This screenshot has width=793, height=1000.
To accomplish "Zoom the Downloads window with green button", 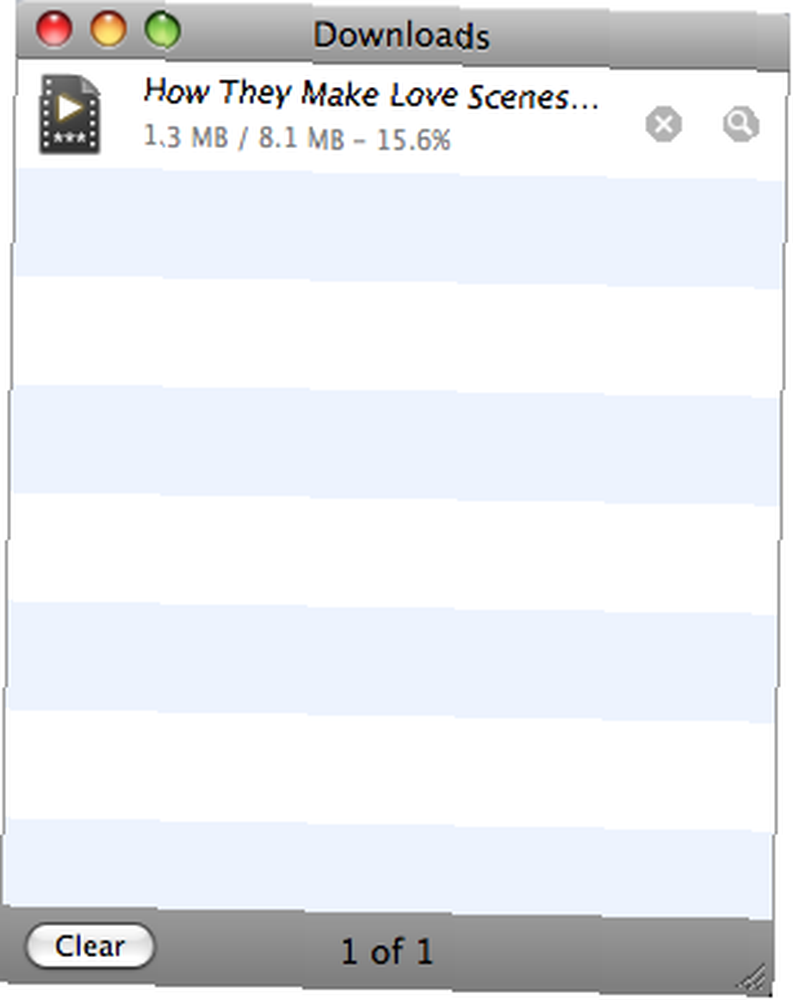I will click(163, 30).
